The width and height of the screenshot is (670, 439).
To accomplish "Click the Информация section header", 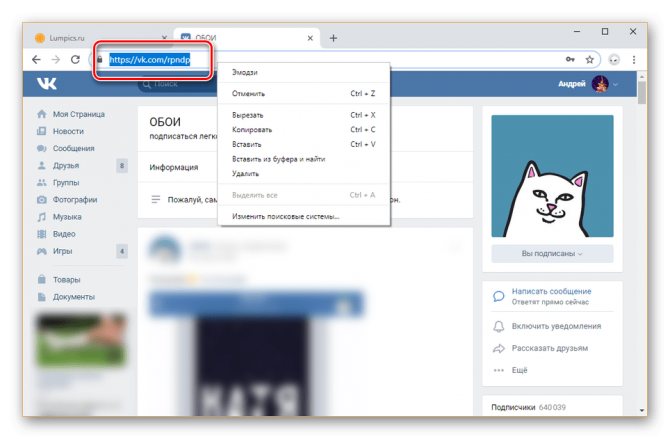I will click(174, 167).
